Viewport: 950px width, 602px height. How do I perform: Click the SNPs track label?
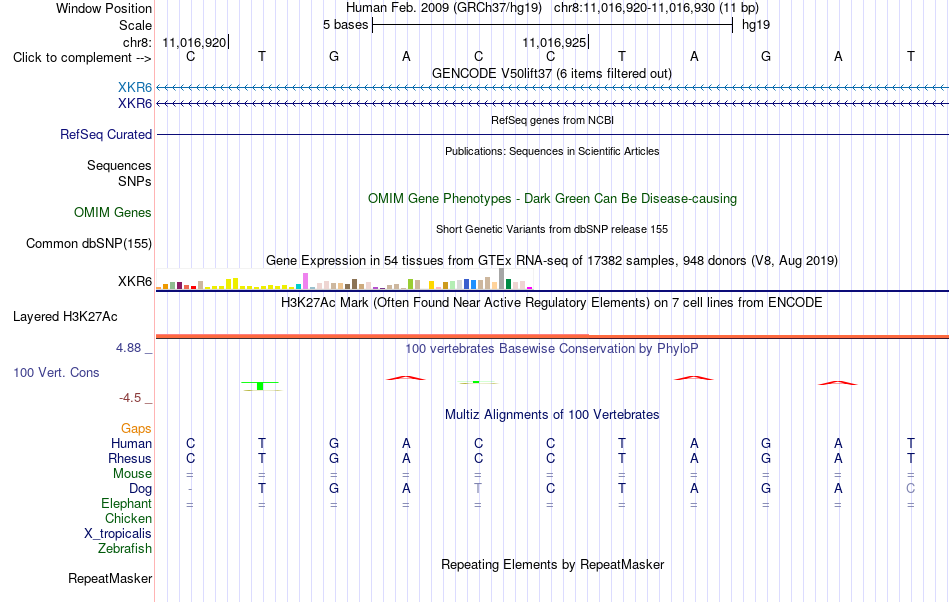pyautogui.click(x=135, y=181)
